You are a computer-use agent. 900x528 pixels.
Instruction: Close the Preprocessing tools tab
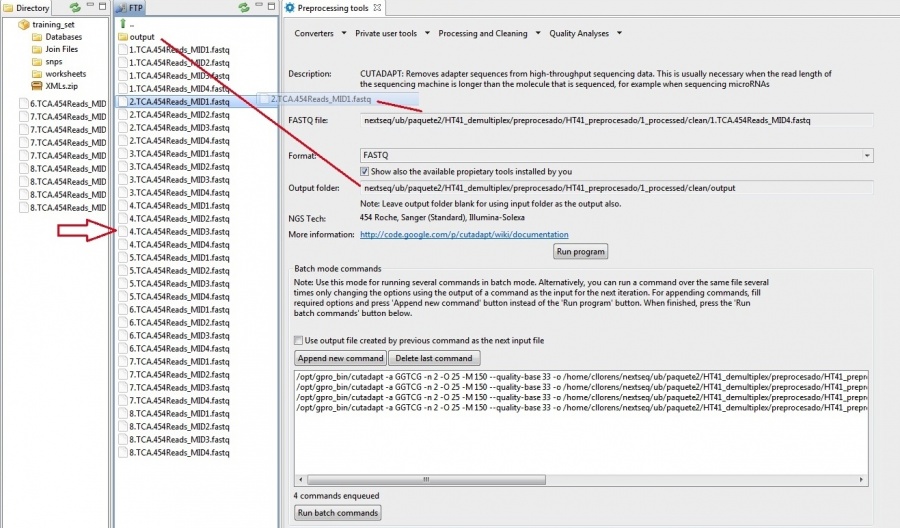point(379,8)
